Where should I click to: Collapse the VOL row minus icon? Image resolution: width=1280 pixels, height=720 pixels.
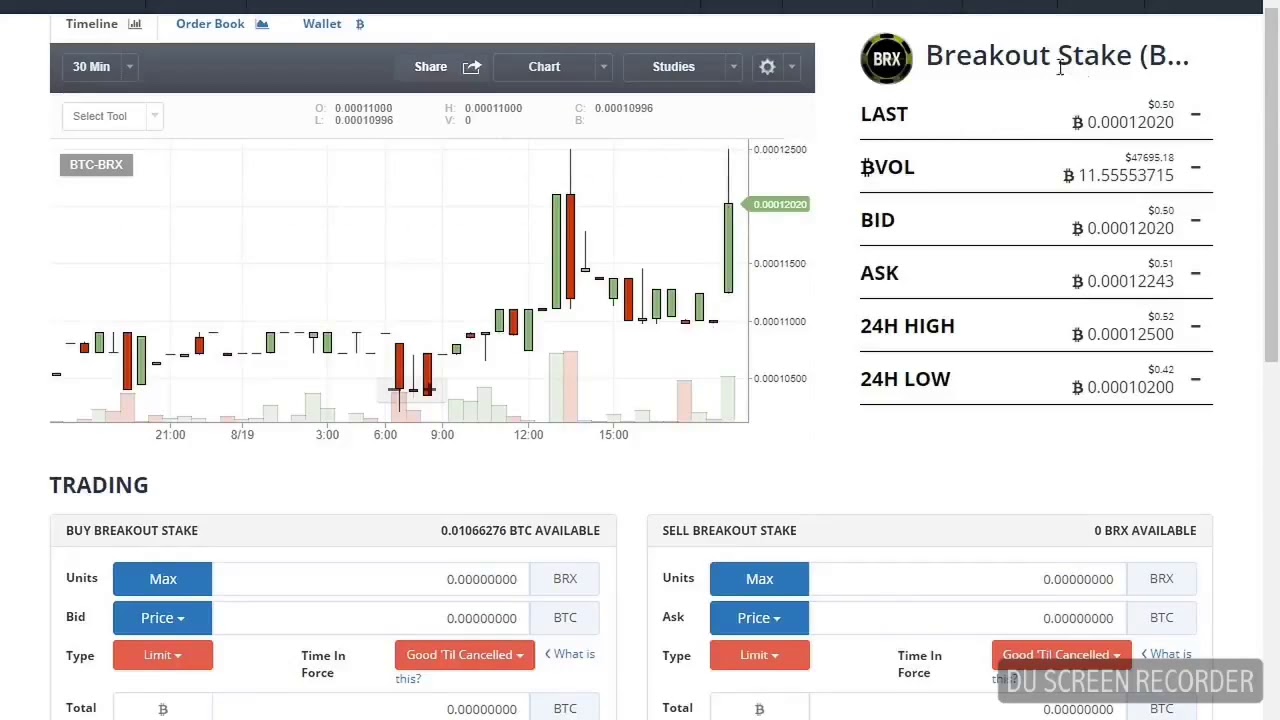1195,168
